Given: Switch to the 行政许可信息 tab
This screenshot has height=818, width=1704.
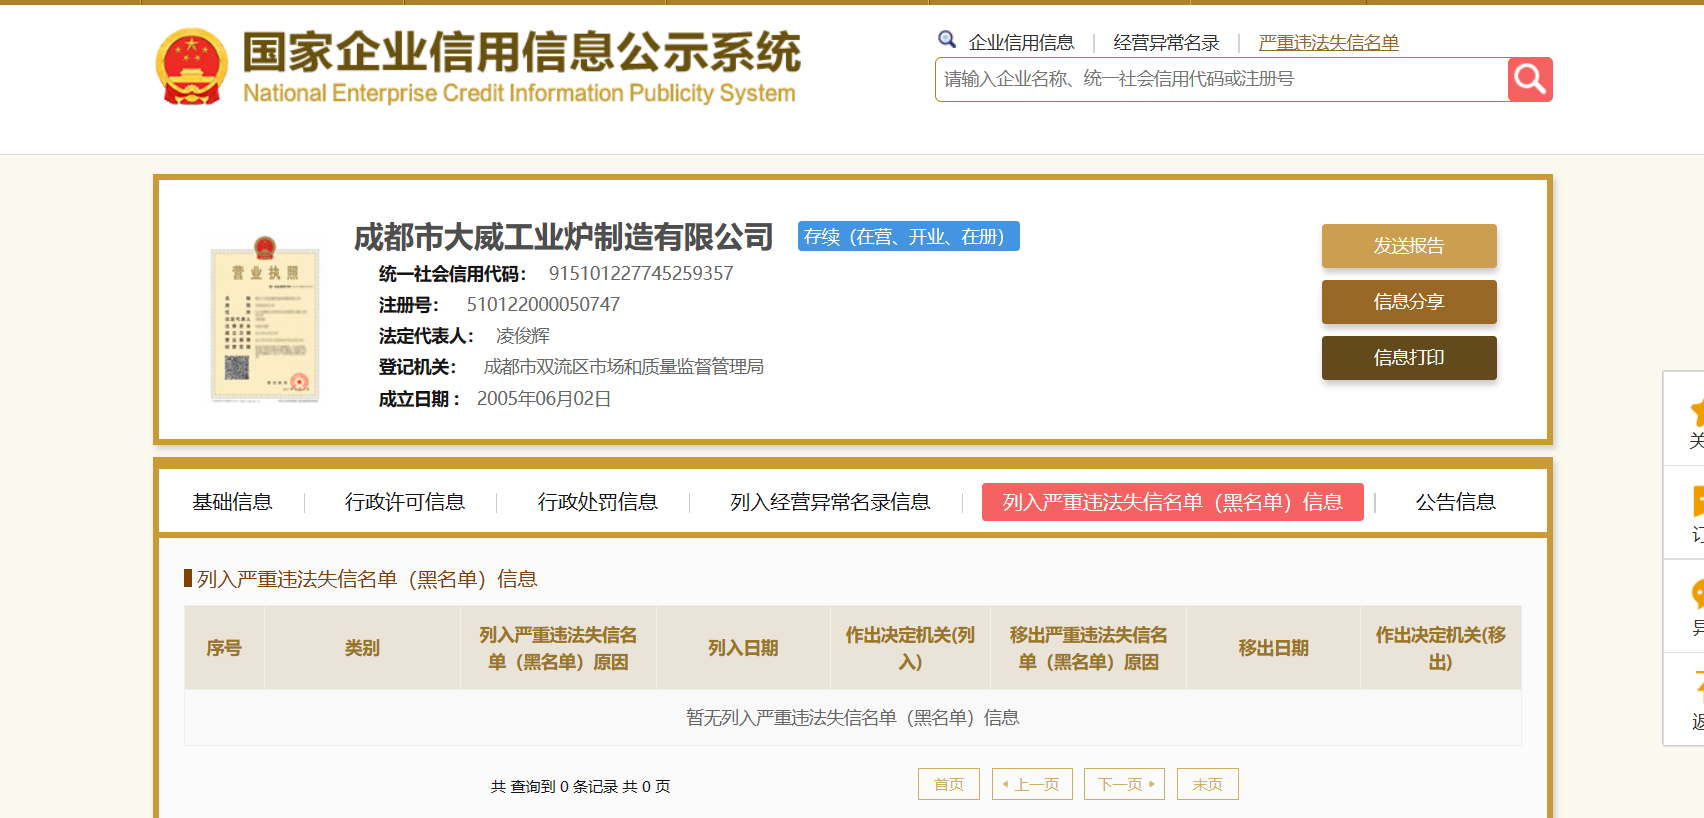Looking at the screenshot, I should [x=405, y=502].
